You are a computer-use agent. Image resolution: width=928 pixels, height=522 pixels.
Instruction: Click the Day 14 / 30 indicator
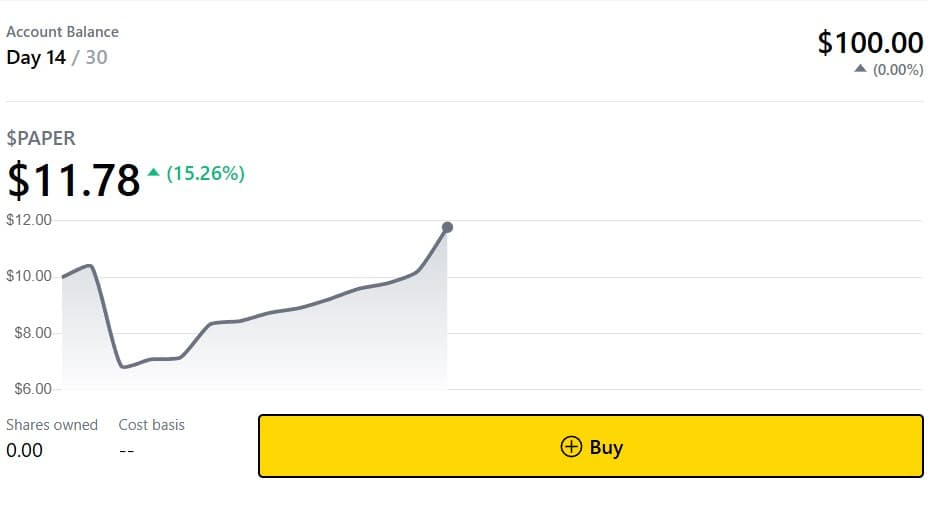(x=57, y=57)
